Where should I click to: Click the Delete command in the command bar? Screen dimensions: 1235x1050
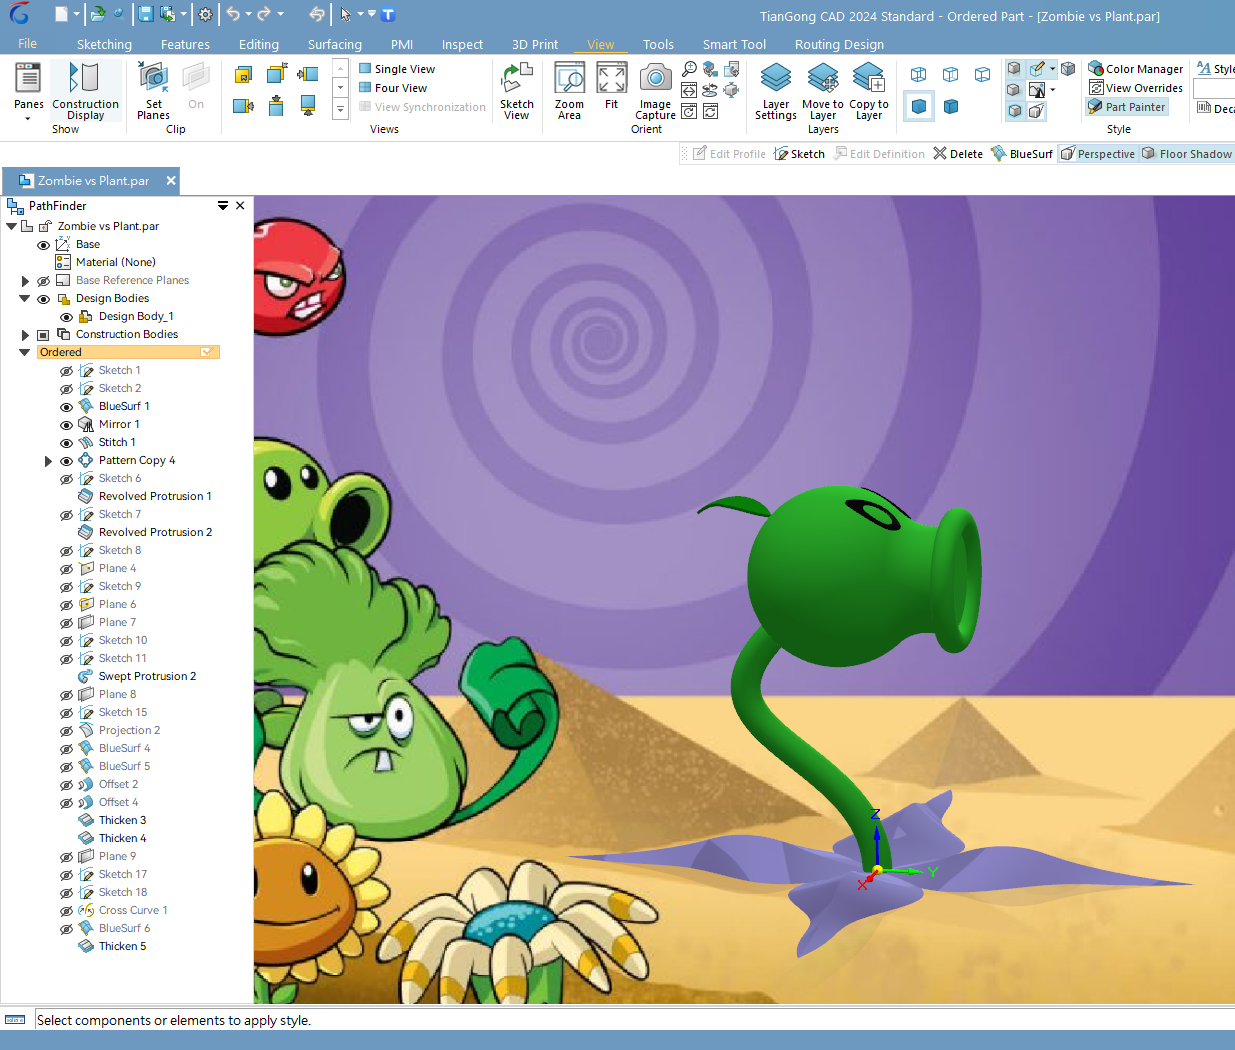[958, 154]
